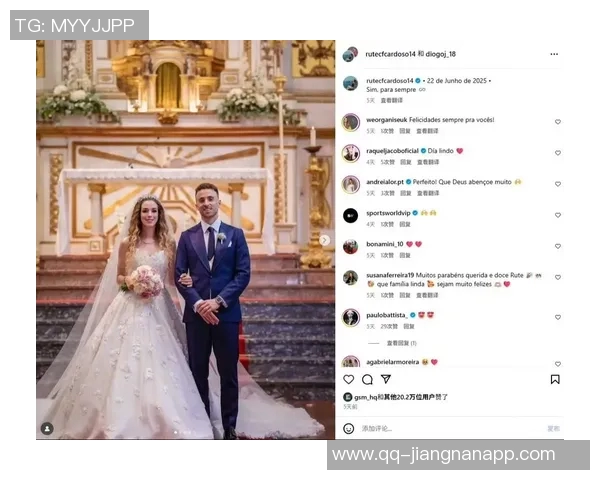Show tagged people icon on the photo

click(x=47, y=428)
